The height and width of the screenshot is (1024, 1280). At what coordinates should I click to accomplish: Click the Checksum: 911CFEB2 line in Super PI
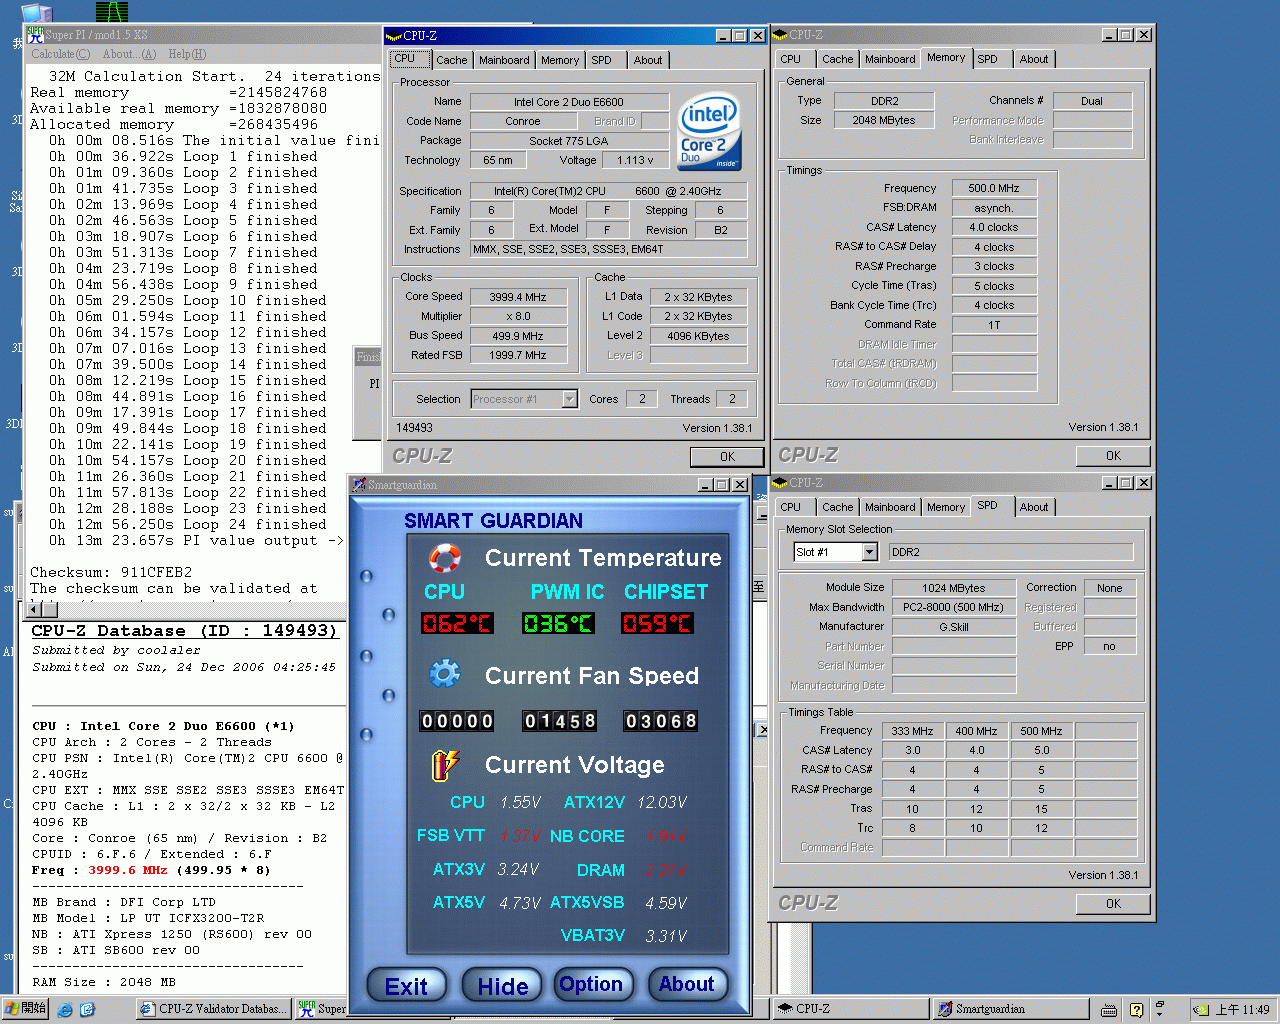coord(111,573)
